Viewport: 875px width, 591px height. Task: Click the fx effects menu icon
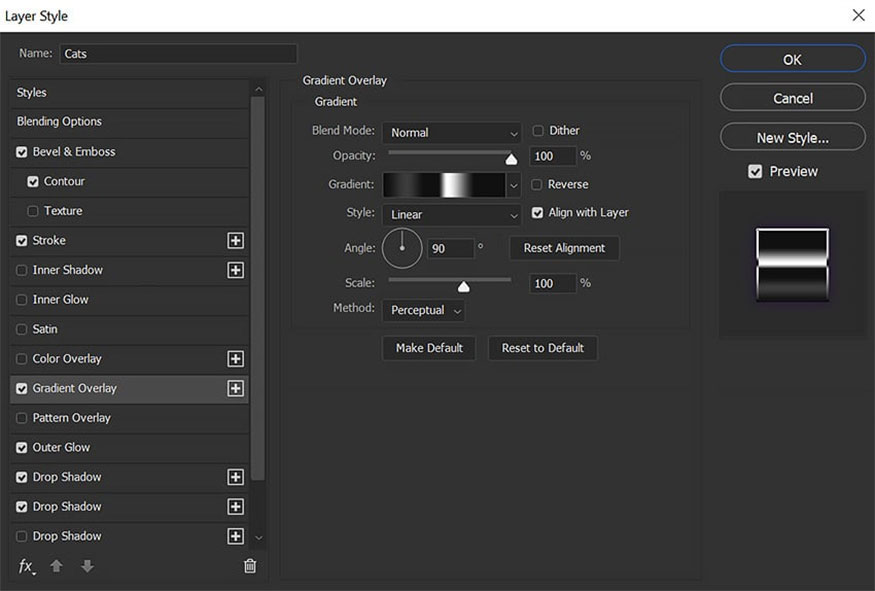coord(26,566)
